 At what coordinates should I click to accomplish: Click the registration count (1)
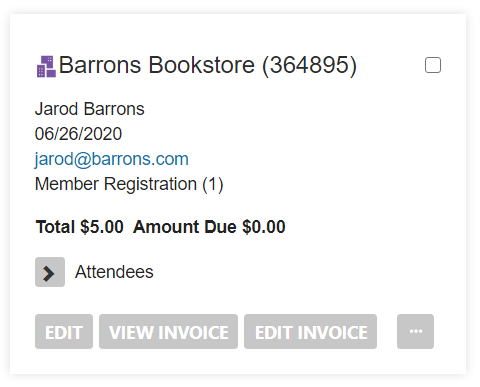click(x=213, y=184)
